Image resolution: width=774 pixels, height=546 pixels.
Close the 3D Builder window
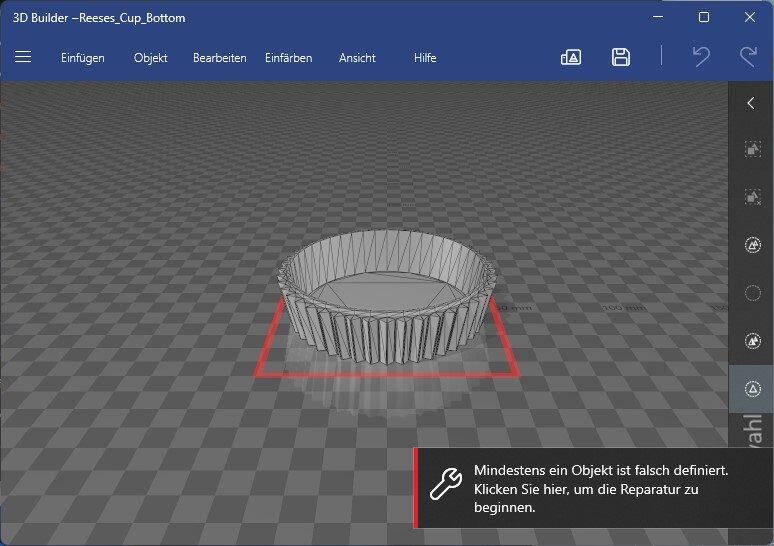pos(749,17)
